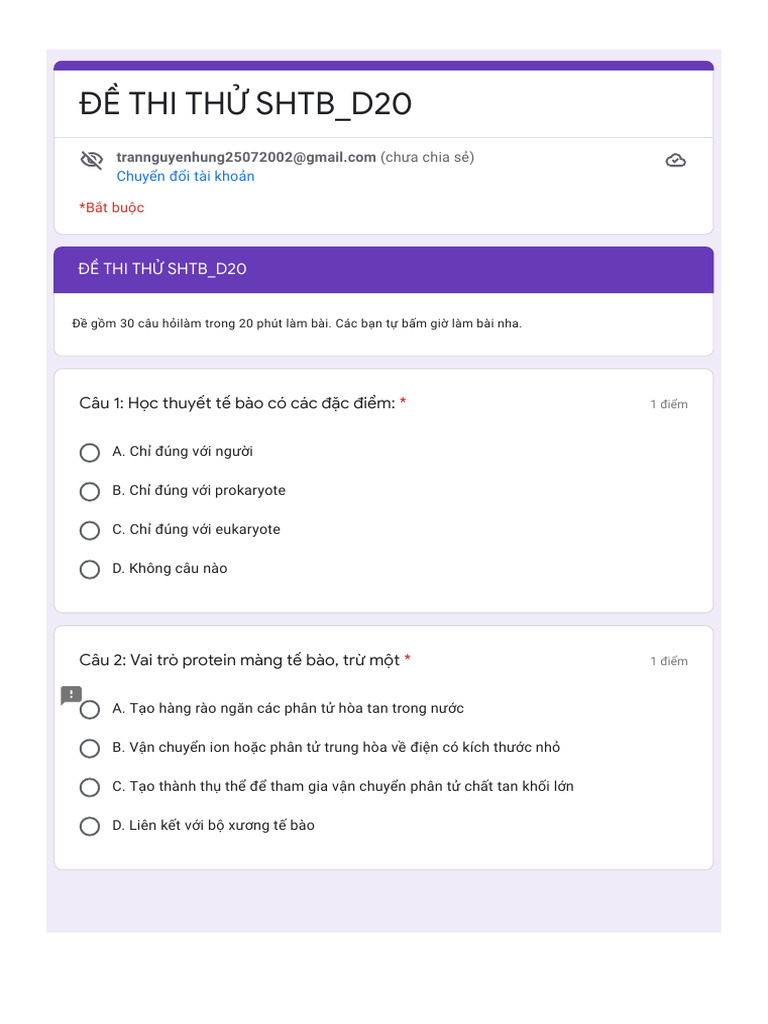Image resolution: width=768 pixels, height=1024 pixels.
Task: Select option A. Chỉ đúng với người
Action: click(90, 453)
